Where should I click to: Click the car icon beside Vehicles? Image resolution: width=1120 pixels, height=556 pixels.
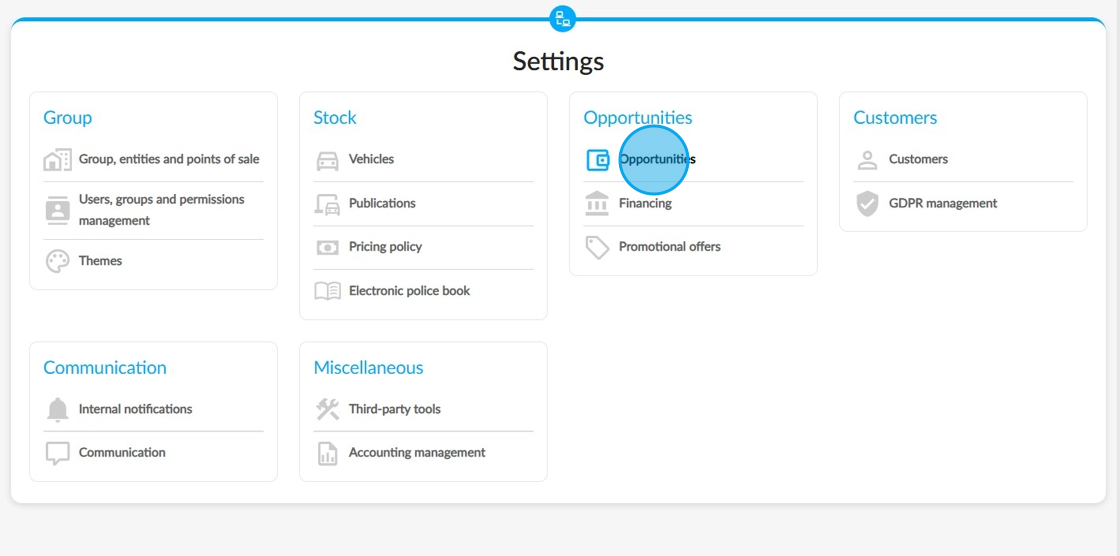[x=327, y=159]
